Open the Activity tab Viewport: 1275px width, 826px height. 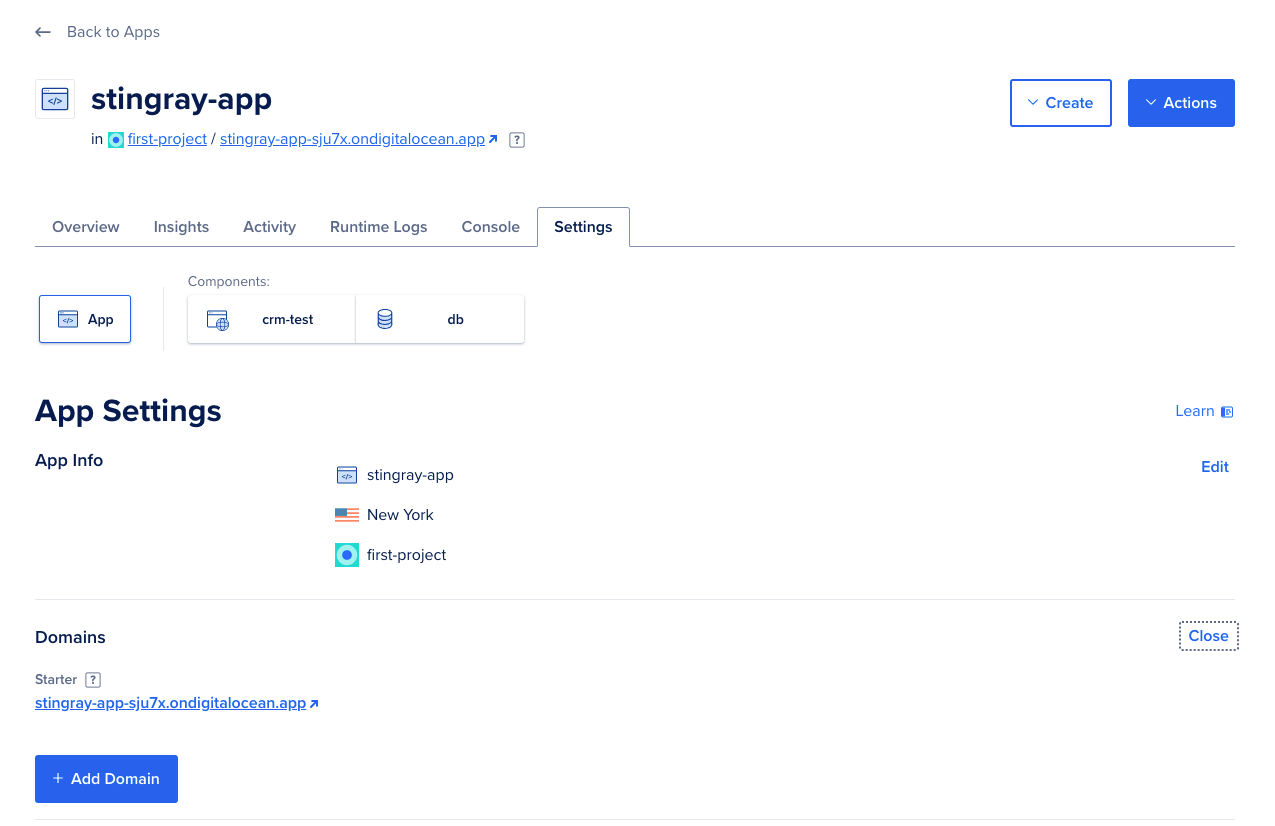coord(270,227)
